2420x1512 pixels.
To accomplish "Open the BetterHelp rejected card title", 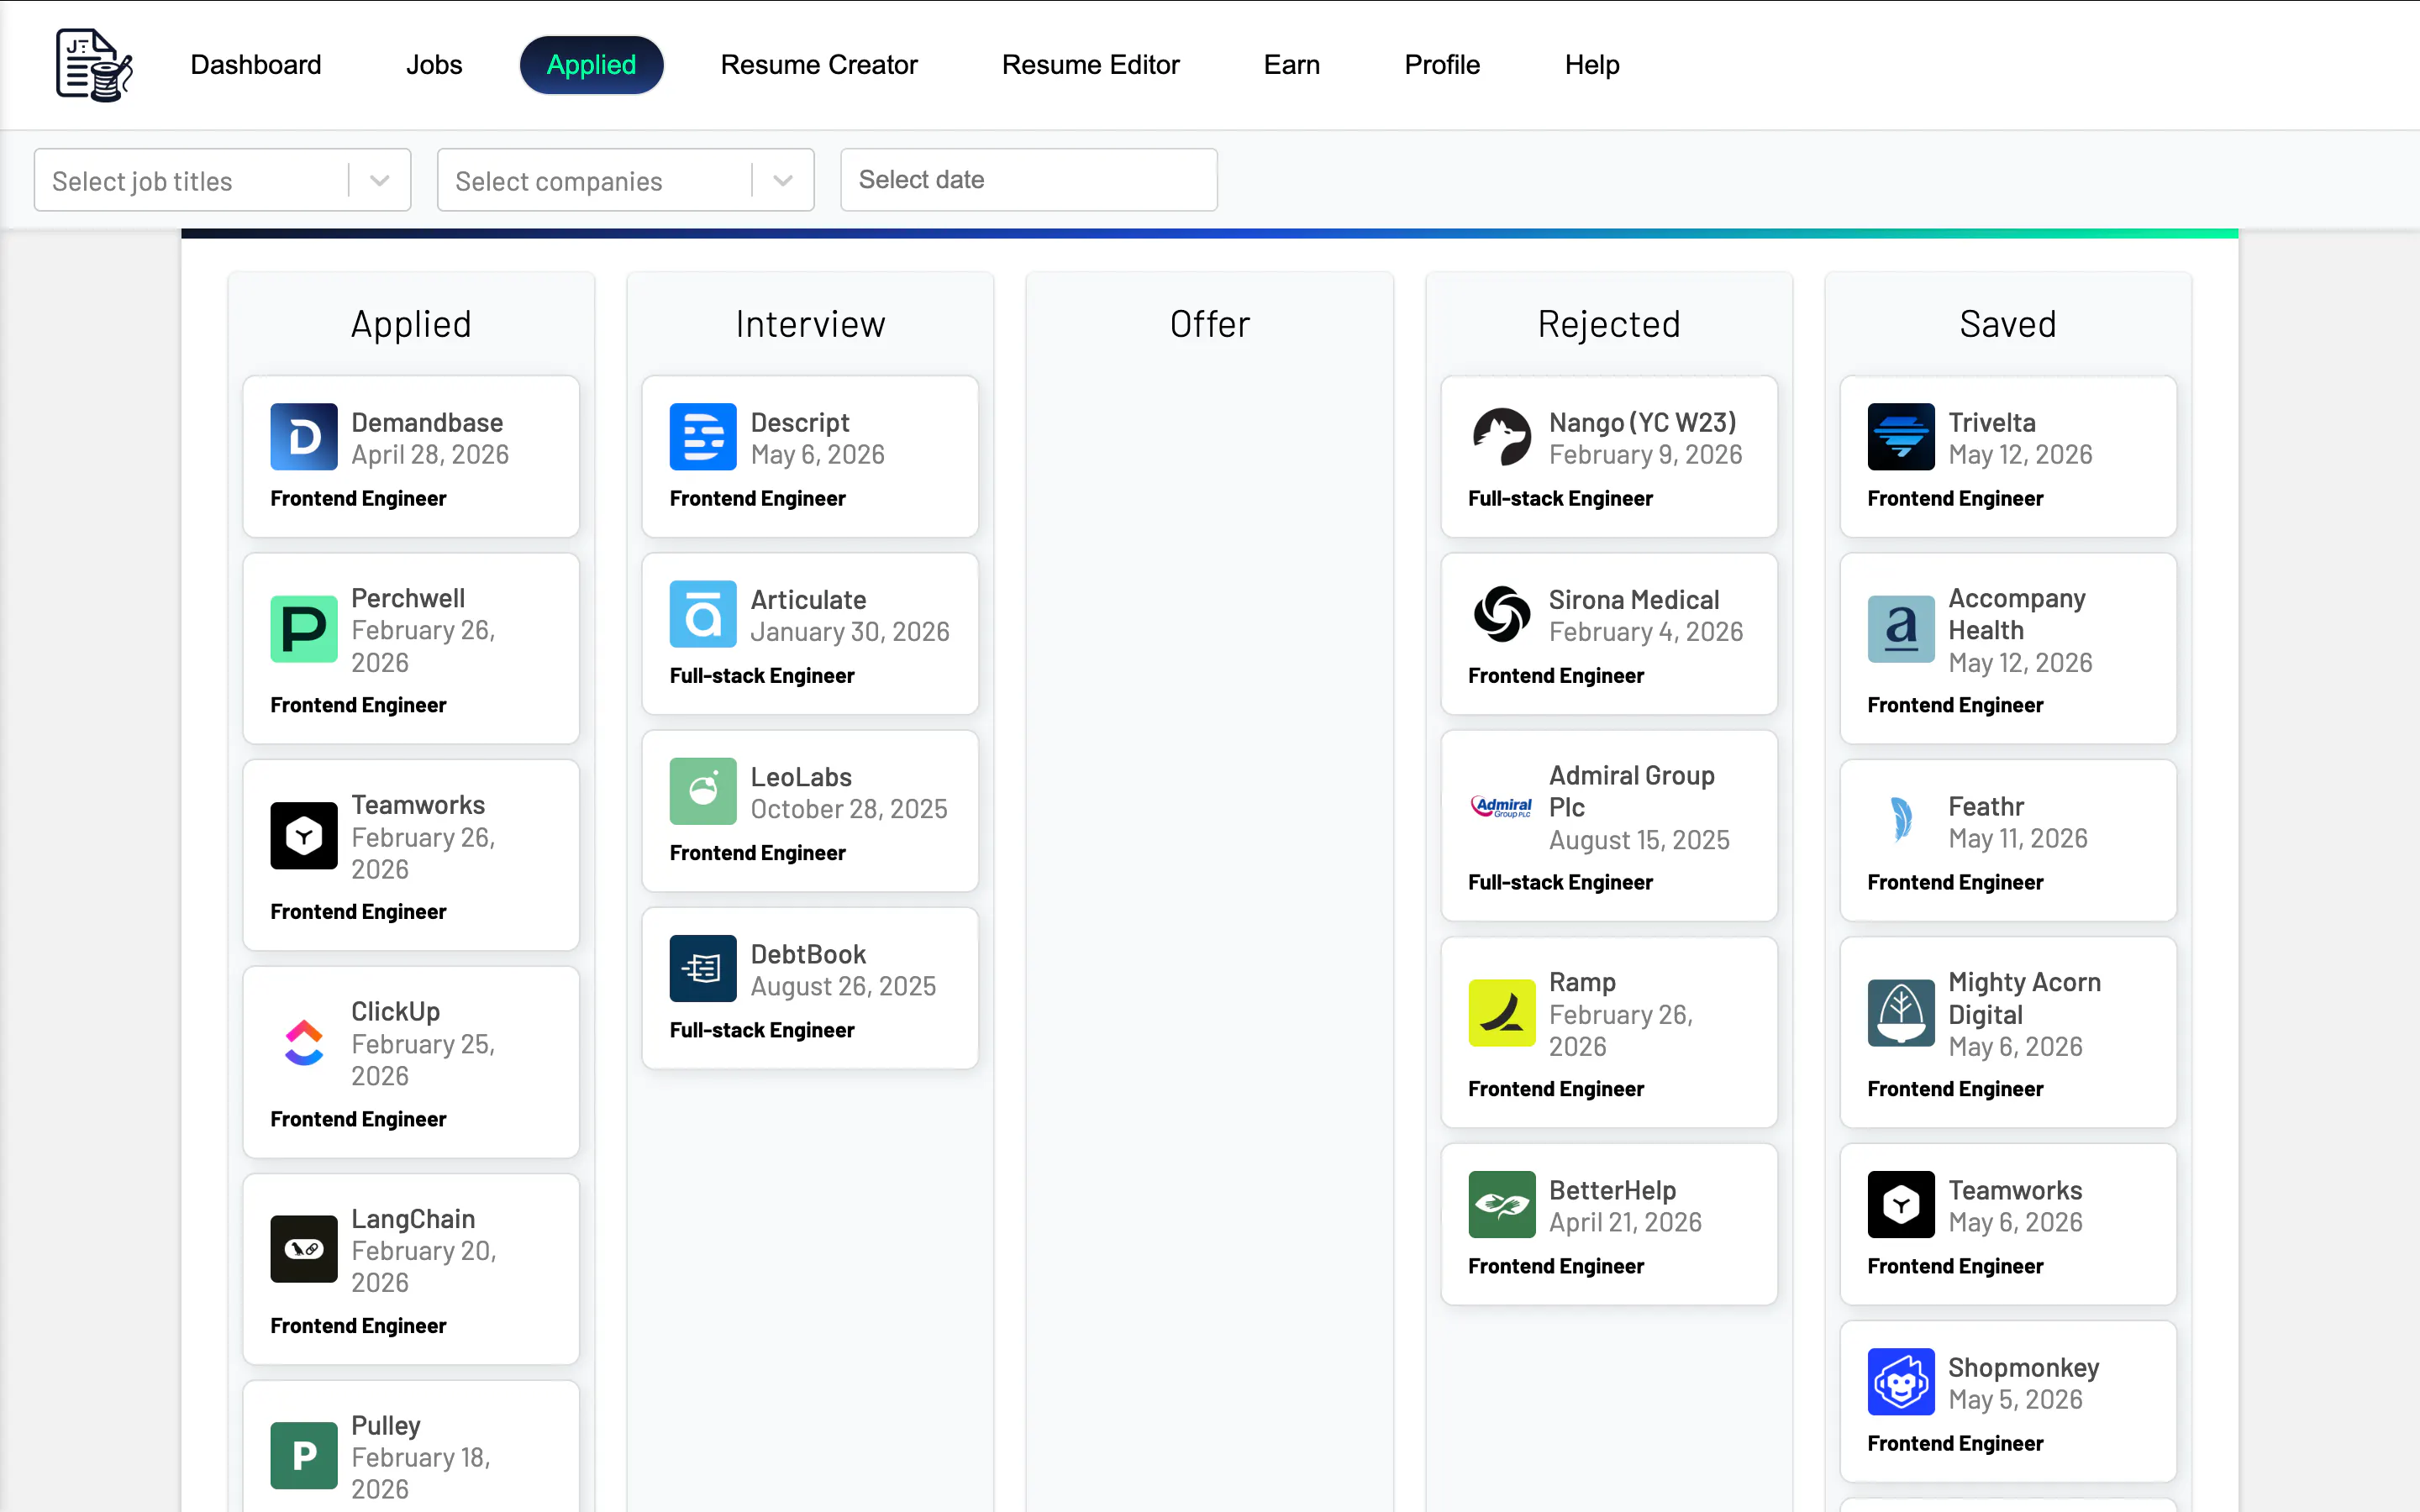I will click(1612, 1190).
